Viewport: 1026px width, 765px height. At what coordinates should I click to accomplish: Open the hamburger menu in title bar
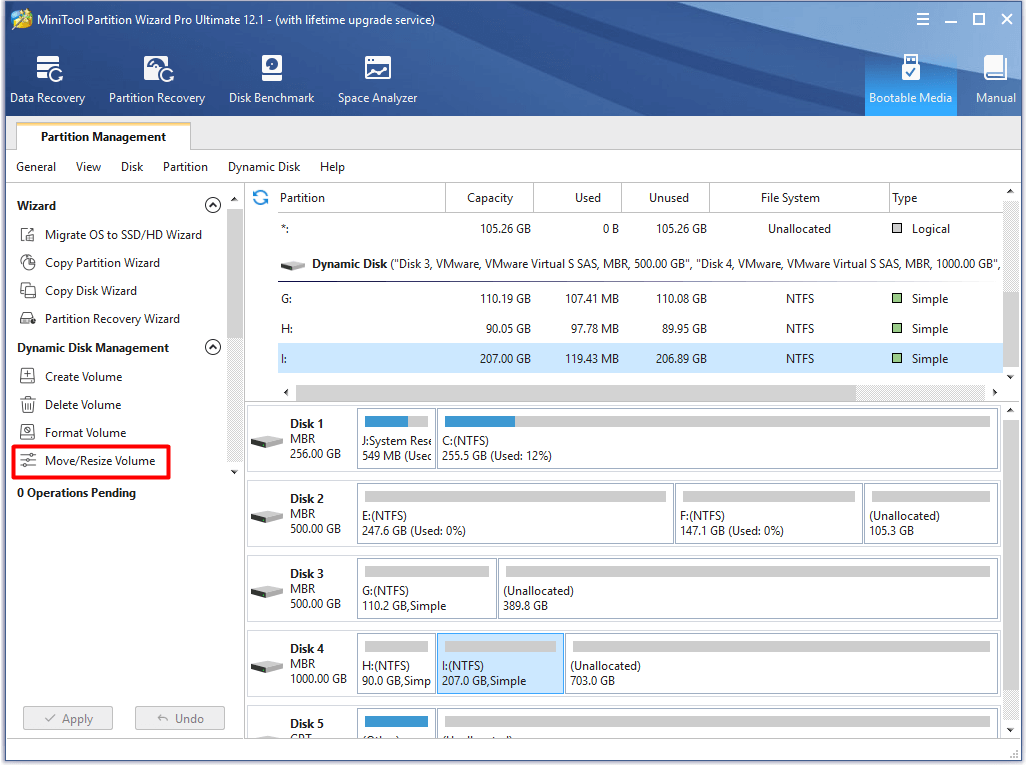click(923, 20)
